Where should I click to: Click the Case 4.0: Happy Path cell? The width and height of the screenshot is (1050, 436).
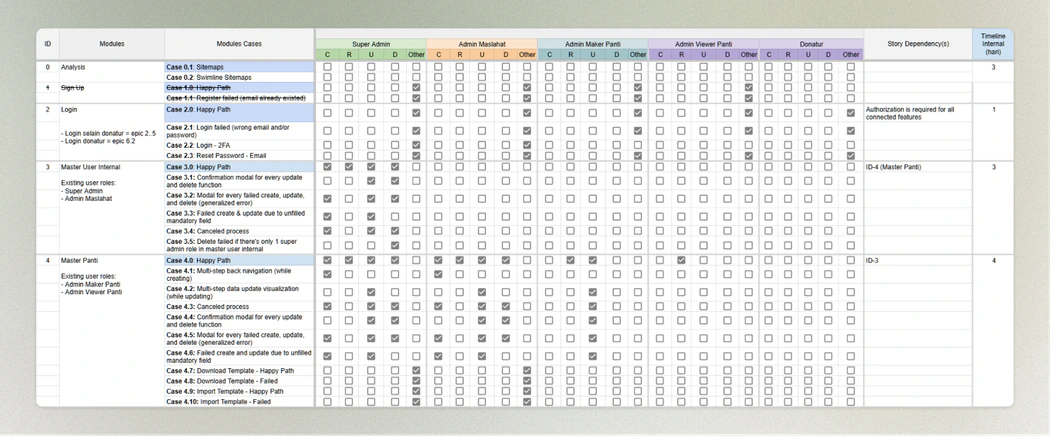[239, 260]
